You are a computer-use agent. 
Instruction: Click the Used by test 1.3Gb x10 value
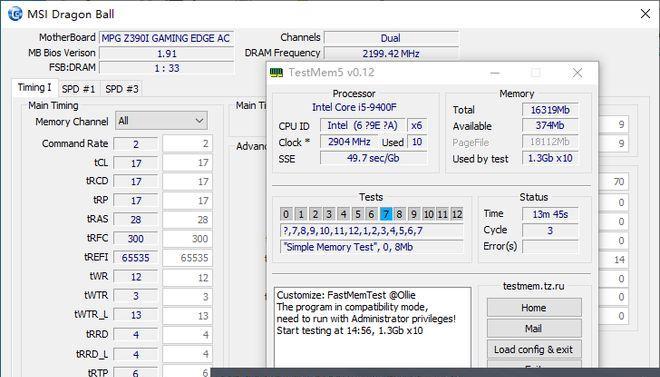coord(550,158)
